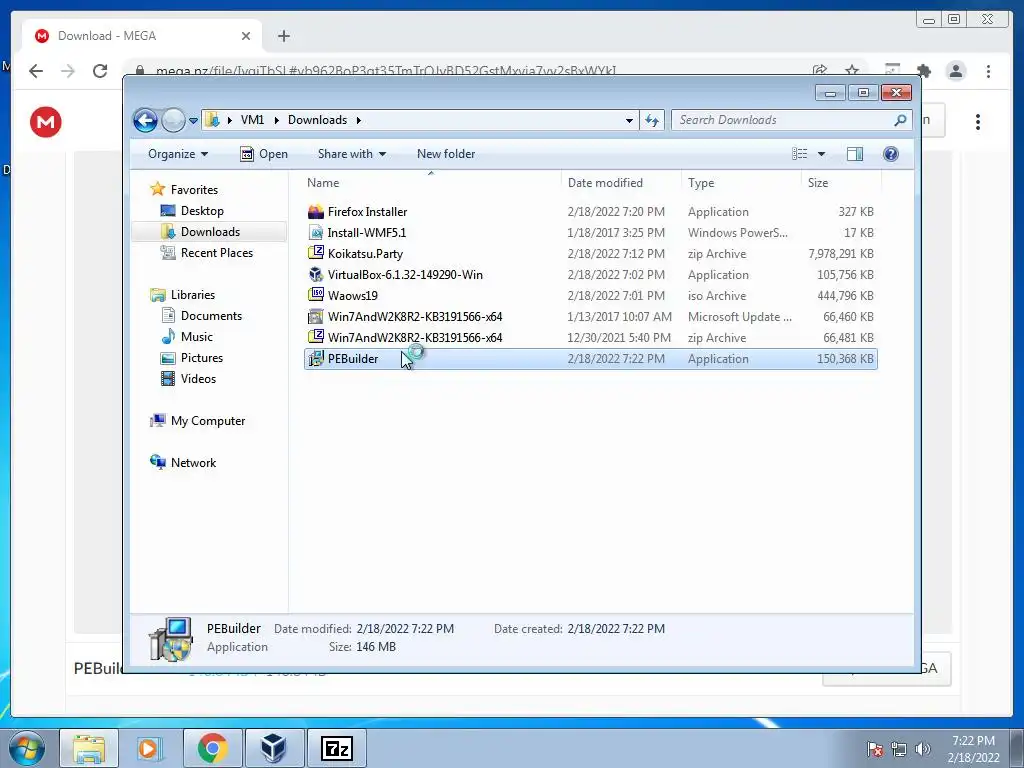Select My Computer in navigation pane
This screenshot has height=768, width=1024.
point(208,421)
